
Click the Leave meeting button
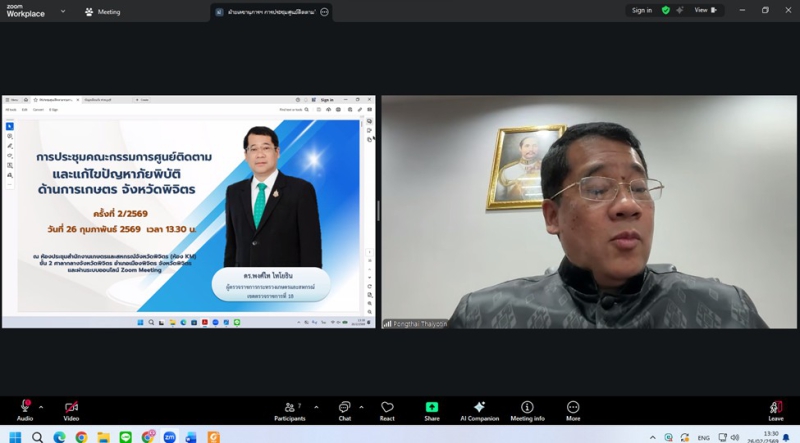tap(776, 408)
